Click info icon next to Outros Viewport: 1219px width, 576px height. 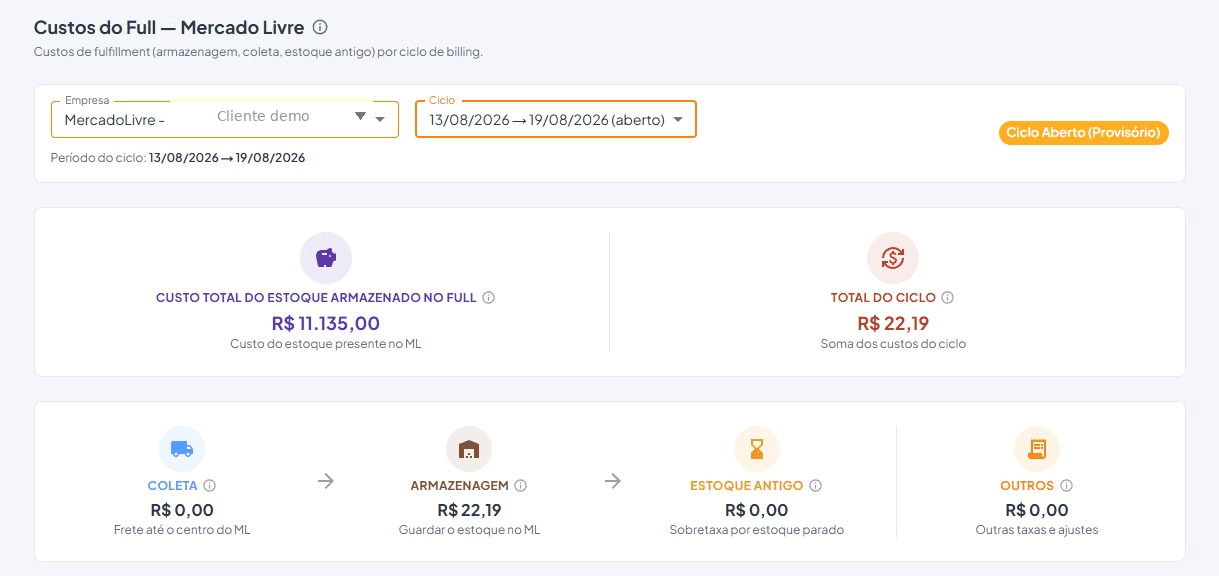[x=1067, y=486]
